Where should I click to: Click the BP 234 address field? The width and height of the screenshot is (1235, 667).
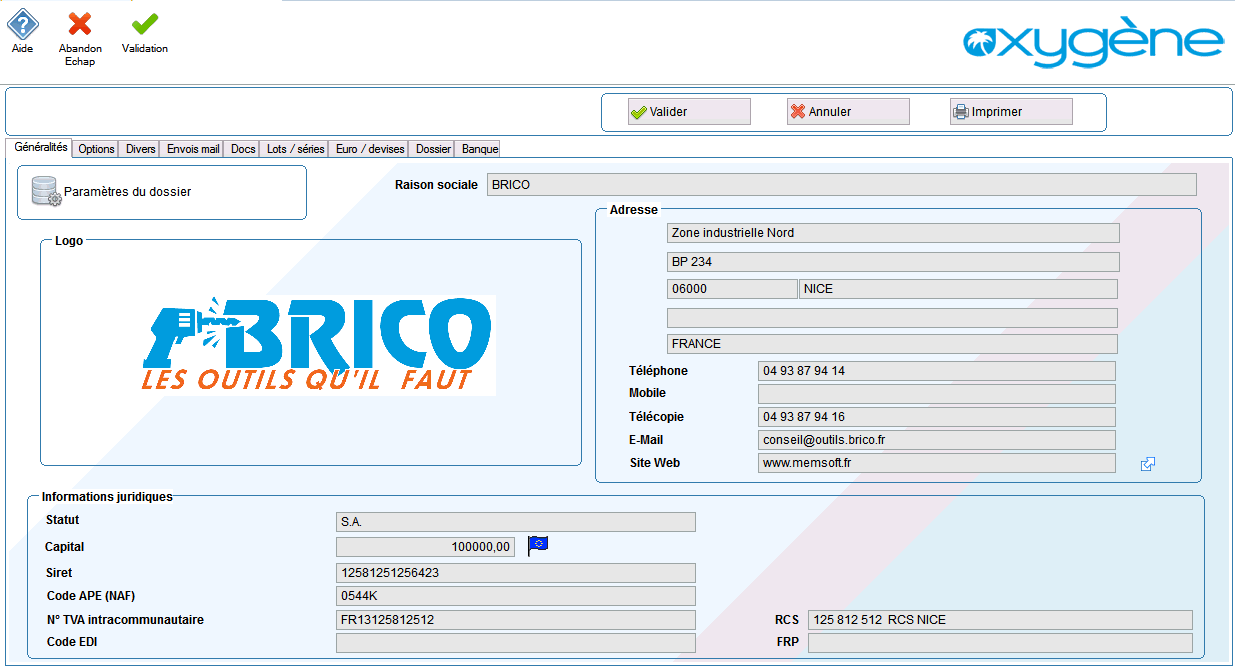(893, 262)
